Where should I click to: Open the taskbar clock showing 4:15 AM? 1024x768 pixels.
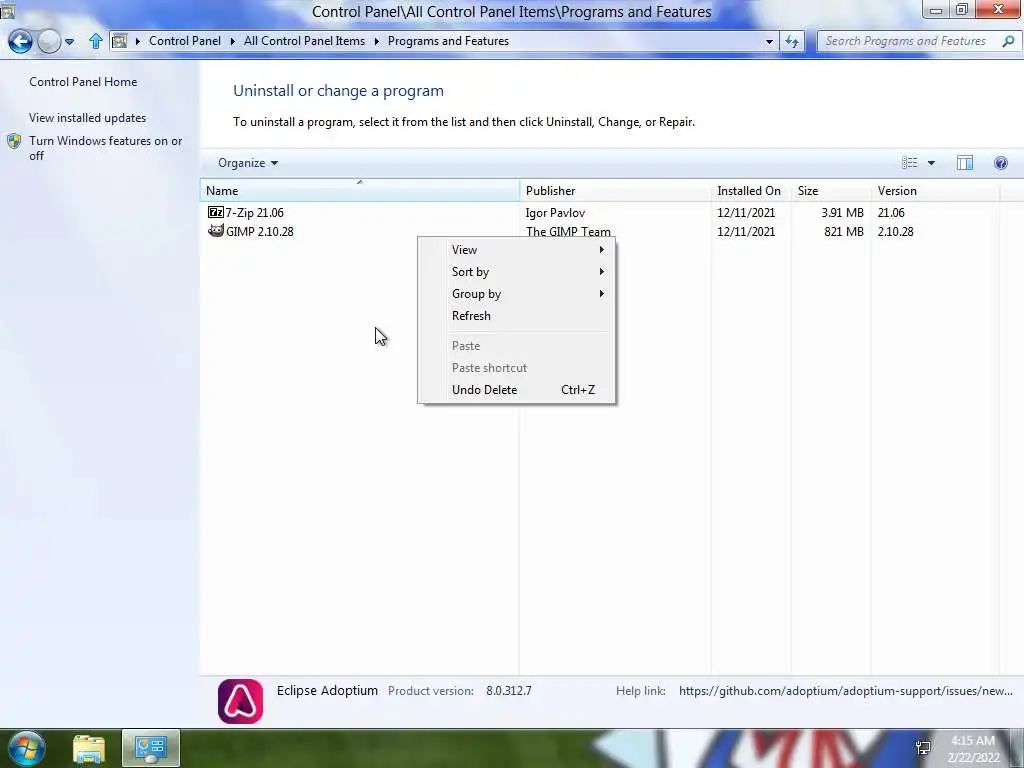(973, 749)
